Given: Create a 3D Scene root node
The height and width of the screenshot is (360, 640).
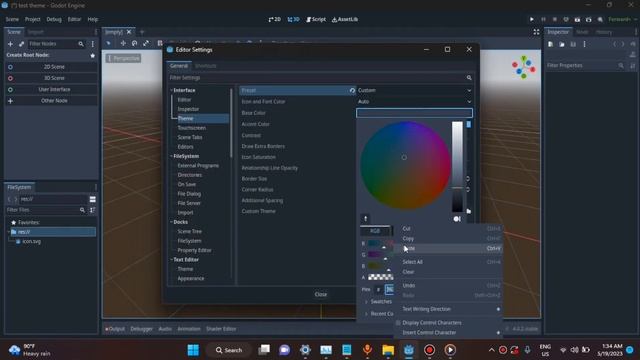Looking at the screenshot, I should coord(51,78).
